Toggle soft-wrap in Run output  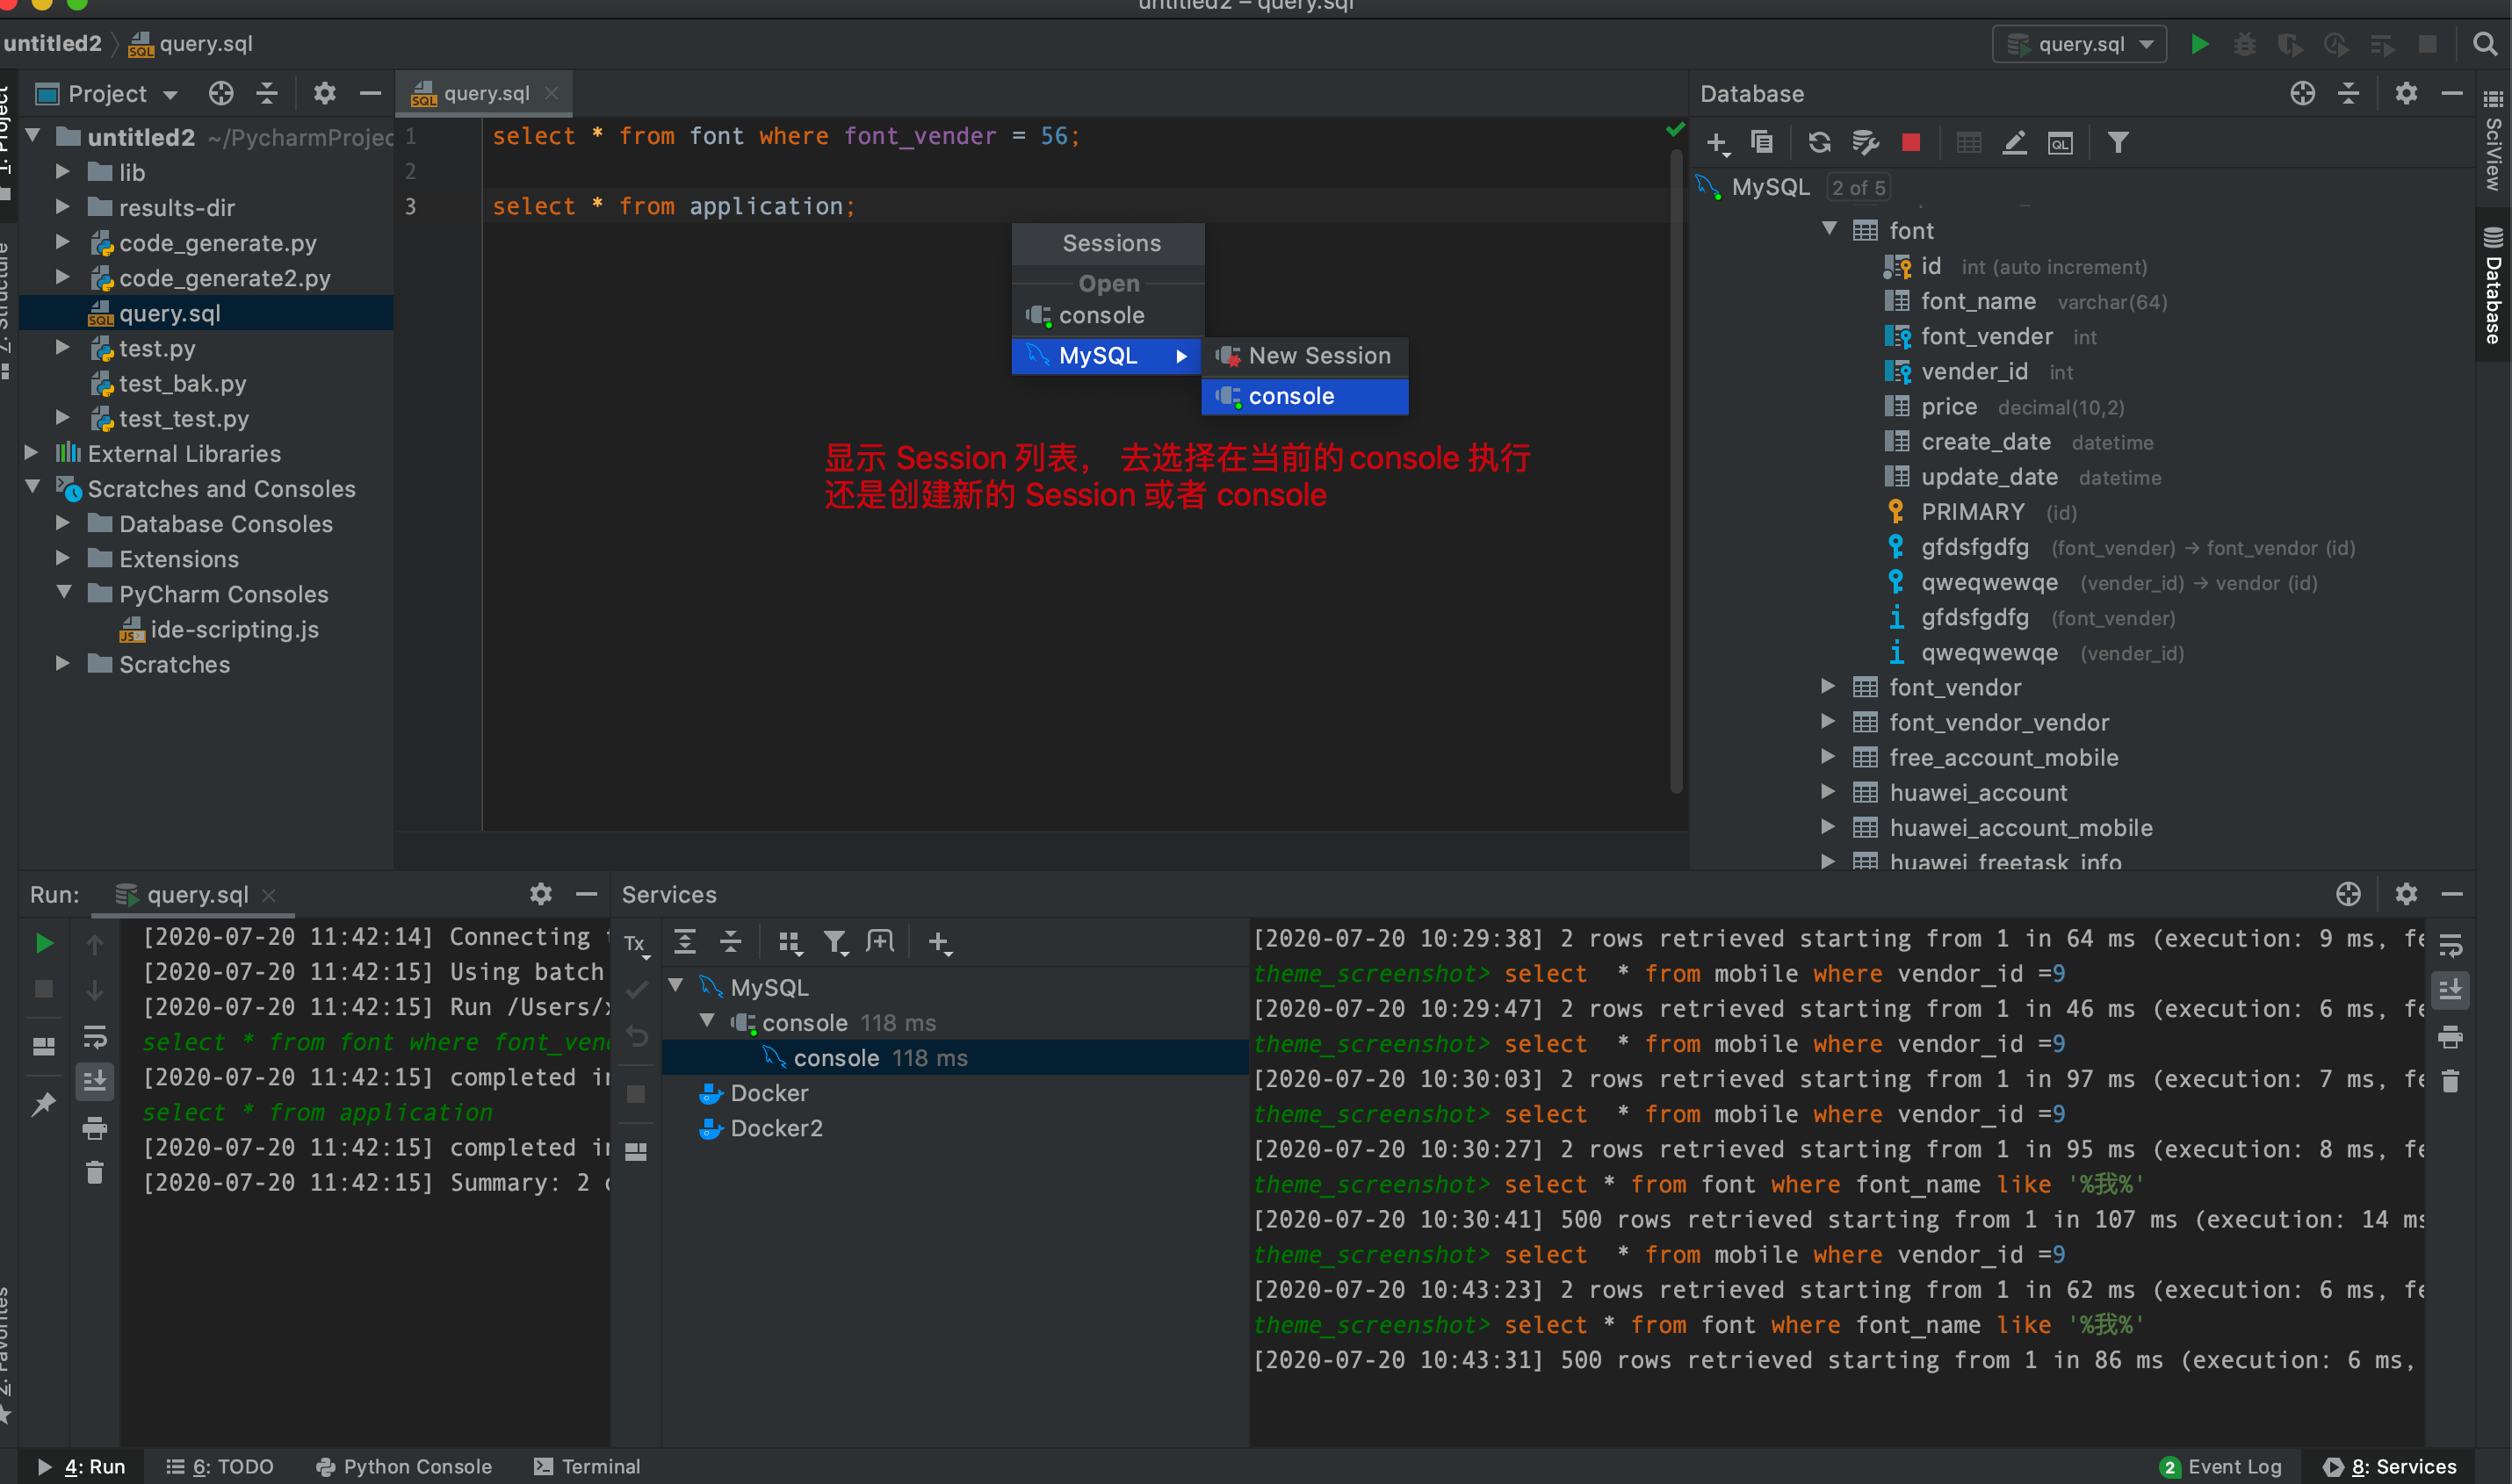95,1037
